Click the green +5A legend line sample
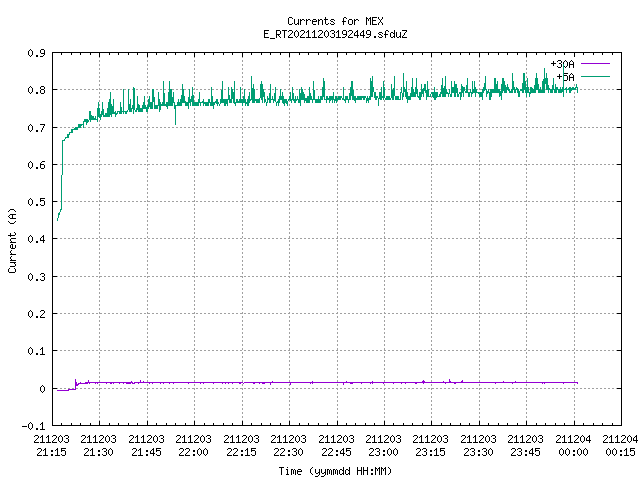640x480 pixels. [596, 76]
